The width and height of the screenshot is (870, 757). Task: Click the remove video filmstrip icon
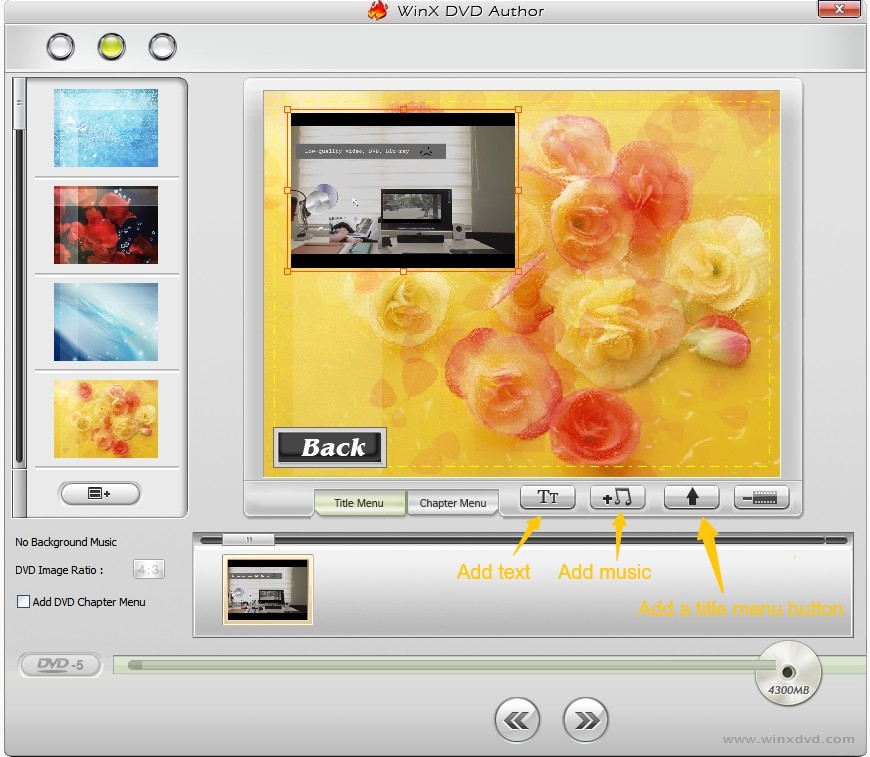(x=760, y=497)
